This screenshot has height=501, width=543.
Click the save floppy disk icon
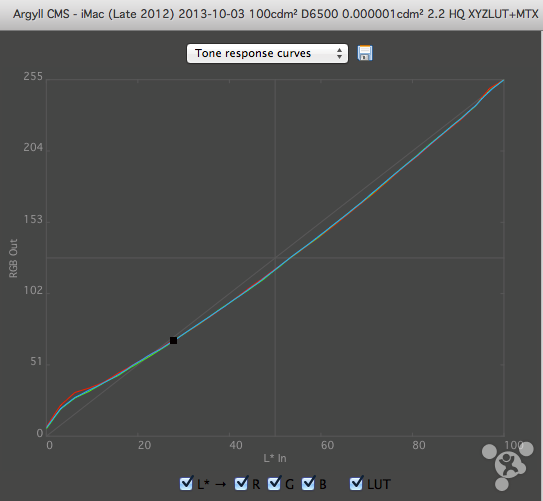365,53
